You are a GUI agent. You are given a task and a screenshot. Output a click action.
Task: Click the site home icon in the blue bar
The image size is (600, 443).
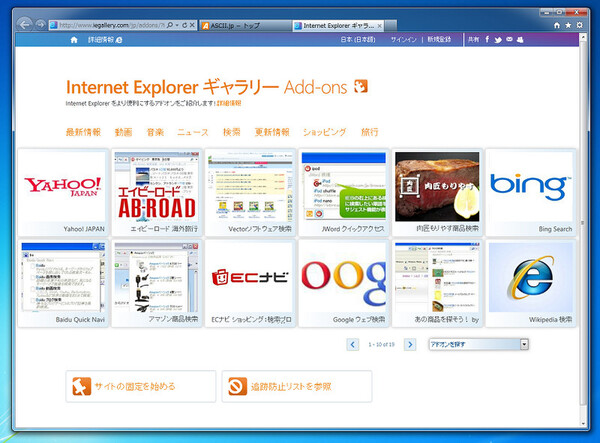click(74, 40)
